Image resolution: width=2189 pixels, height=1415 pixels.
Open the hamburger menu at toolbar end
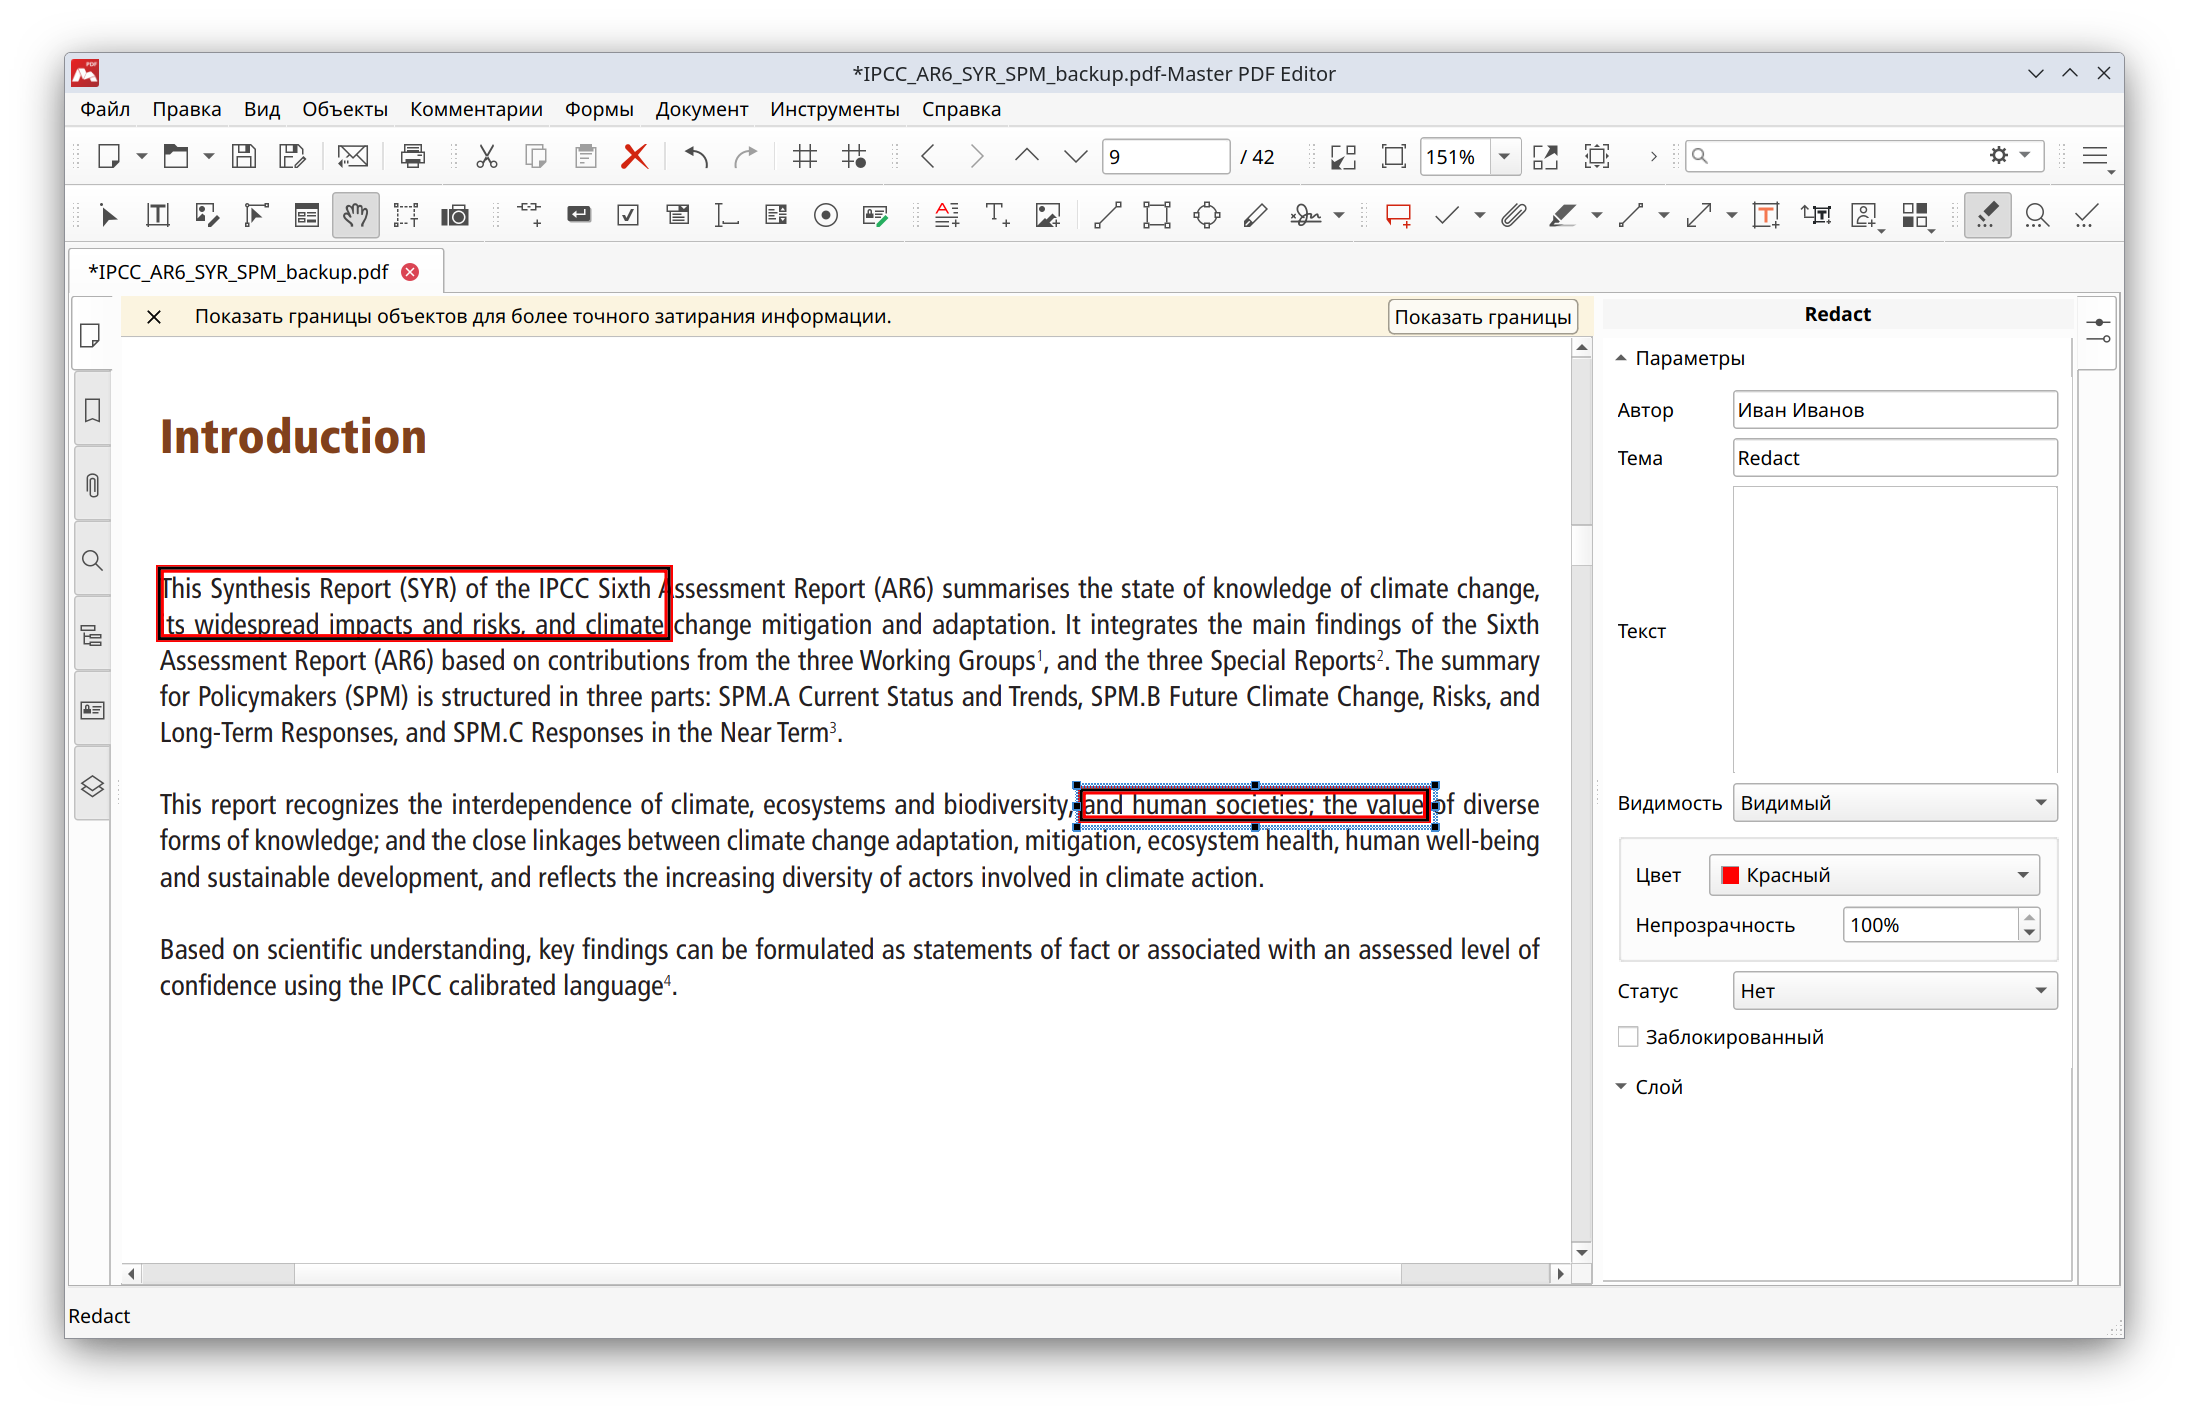[2095, 157]
